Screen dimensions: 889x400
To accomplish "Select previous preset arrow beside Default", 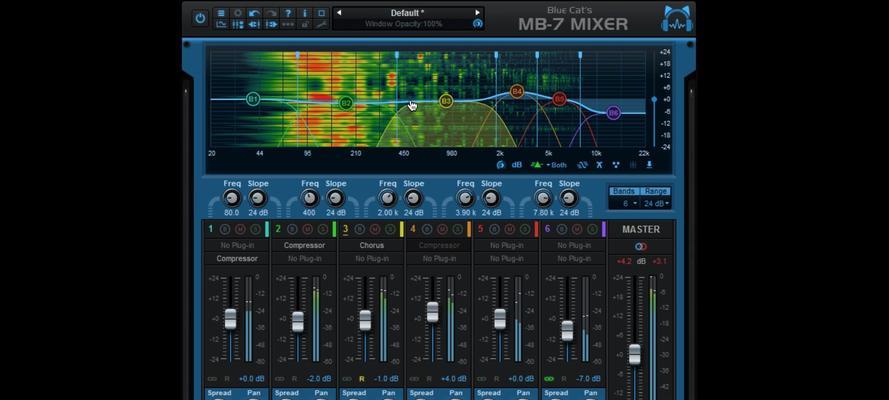I will click(339, 12).
